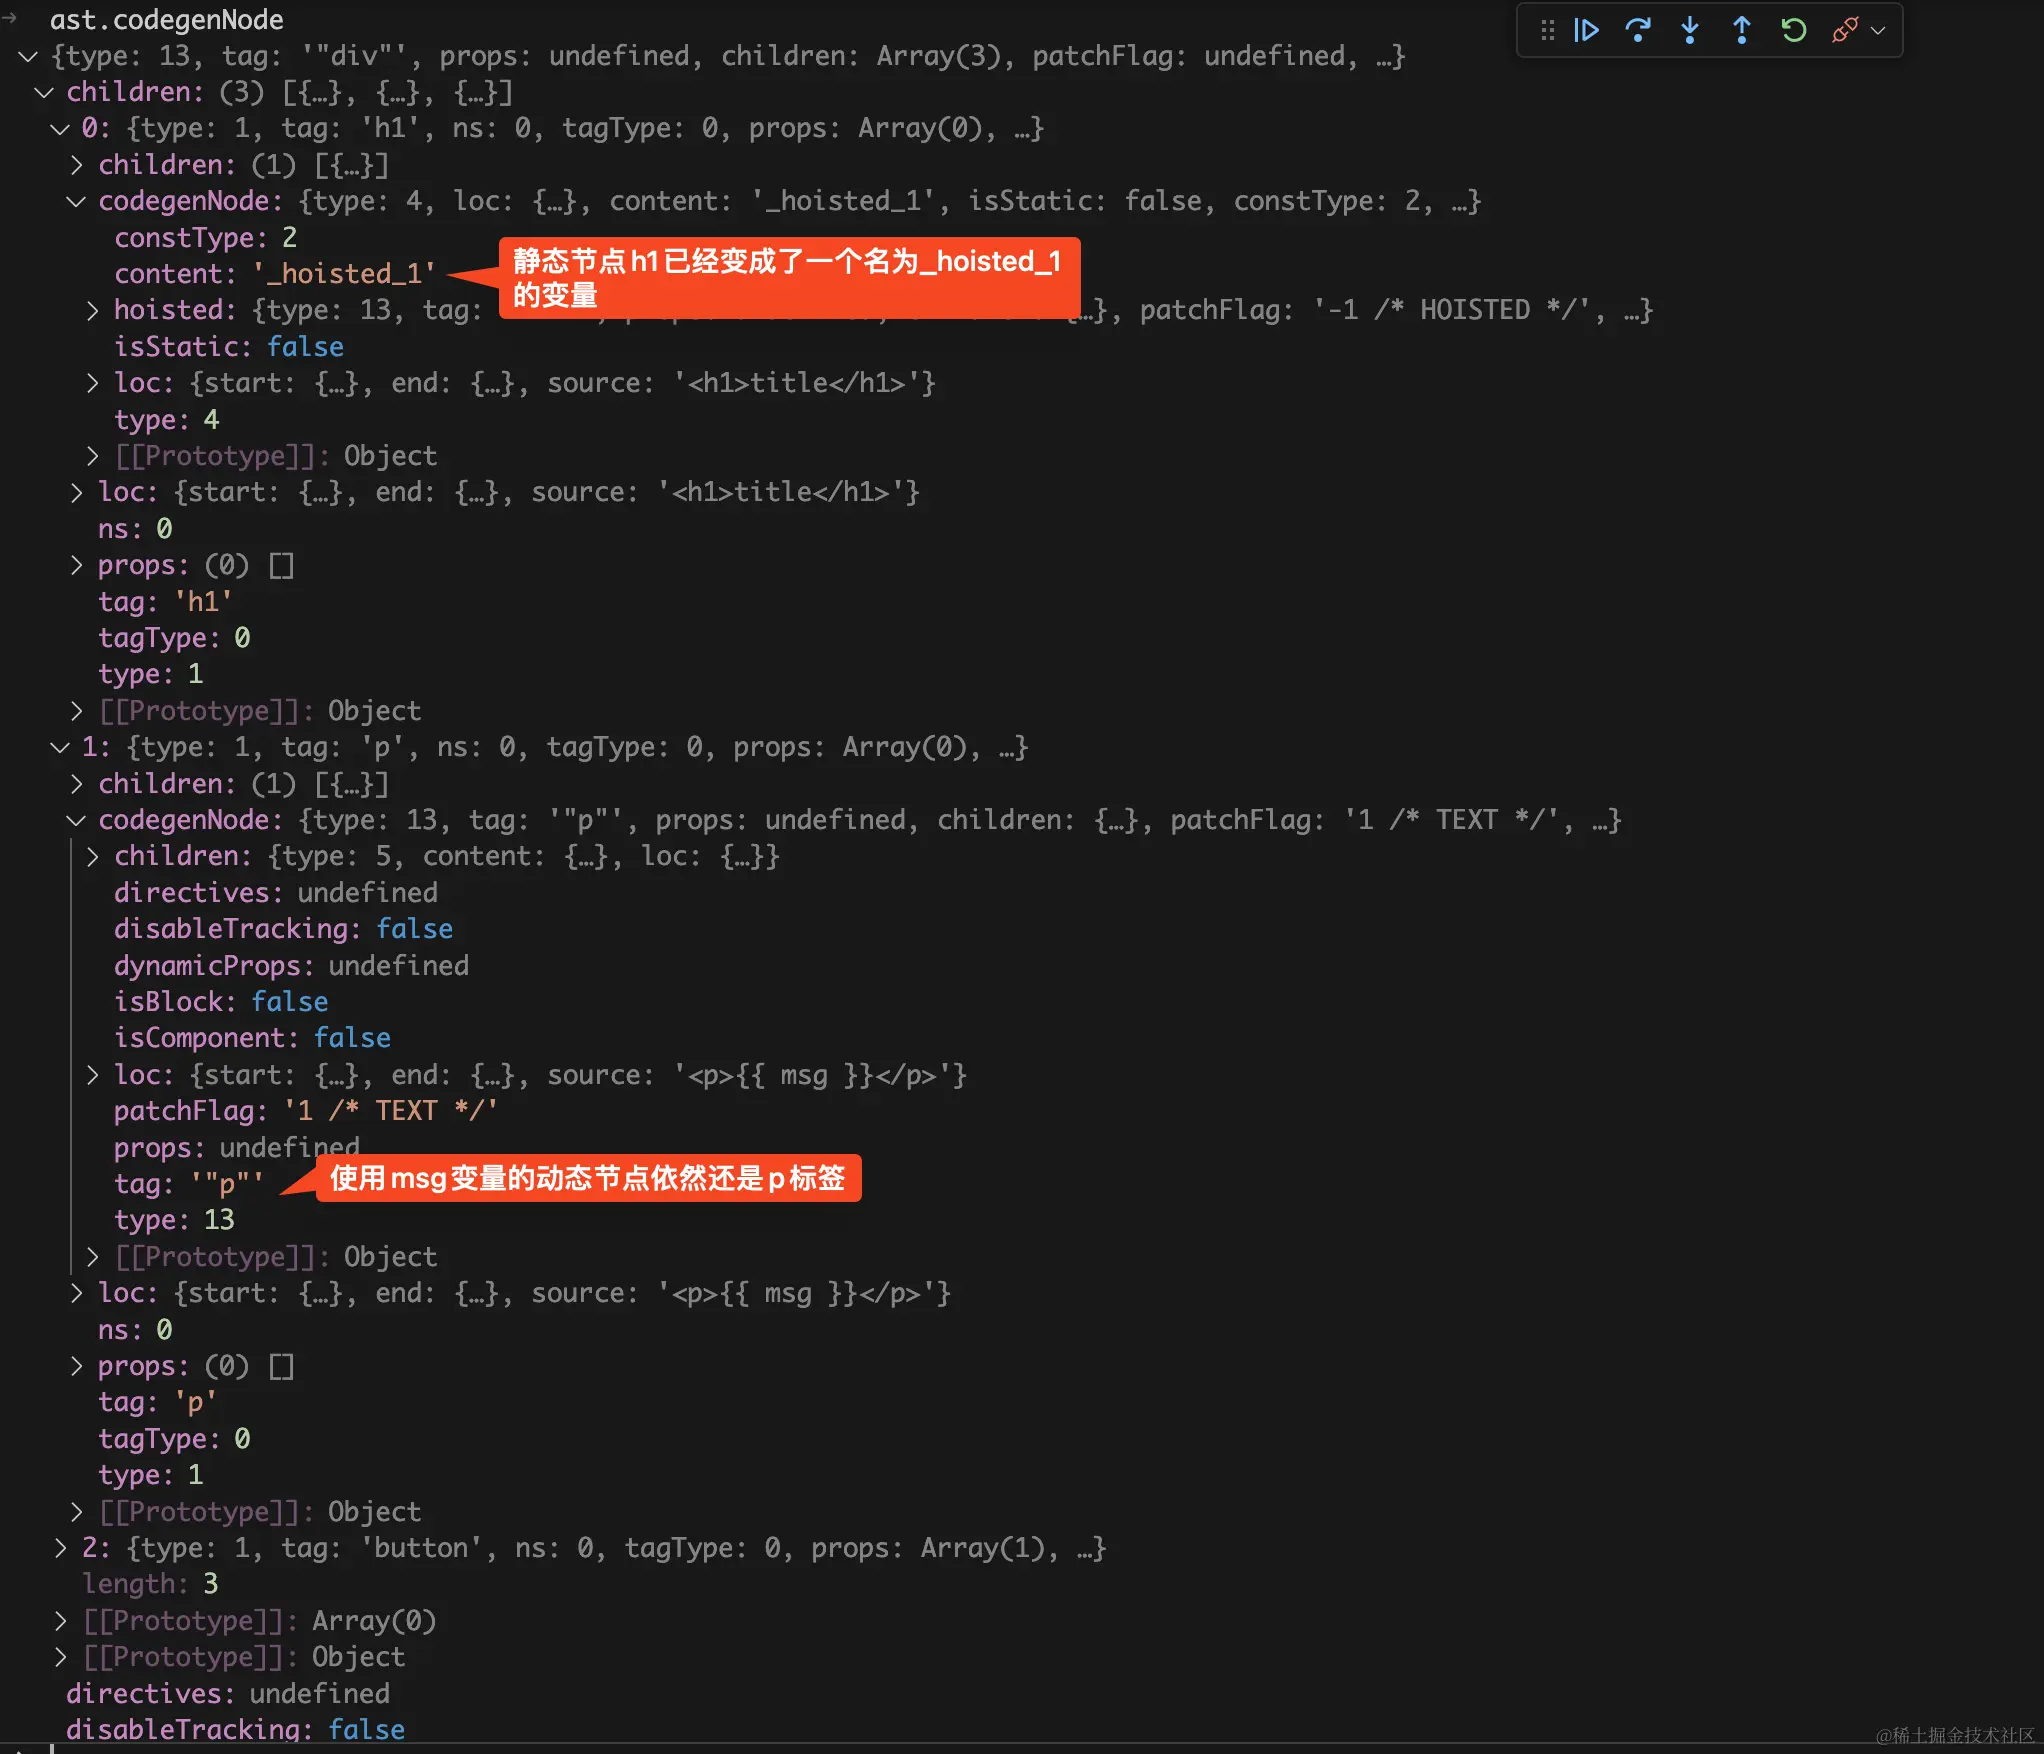This screenshot has width=2044, height=1754.
Task: Click the step into next function call icon
Action: [1690, 31]
